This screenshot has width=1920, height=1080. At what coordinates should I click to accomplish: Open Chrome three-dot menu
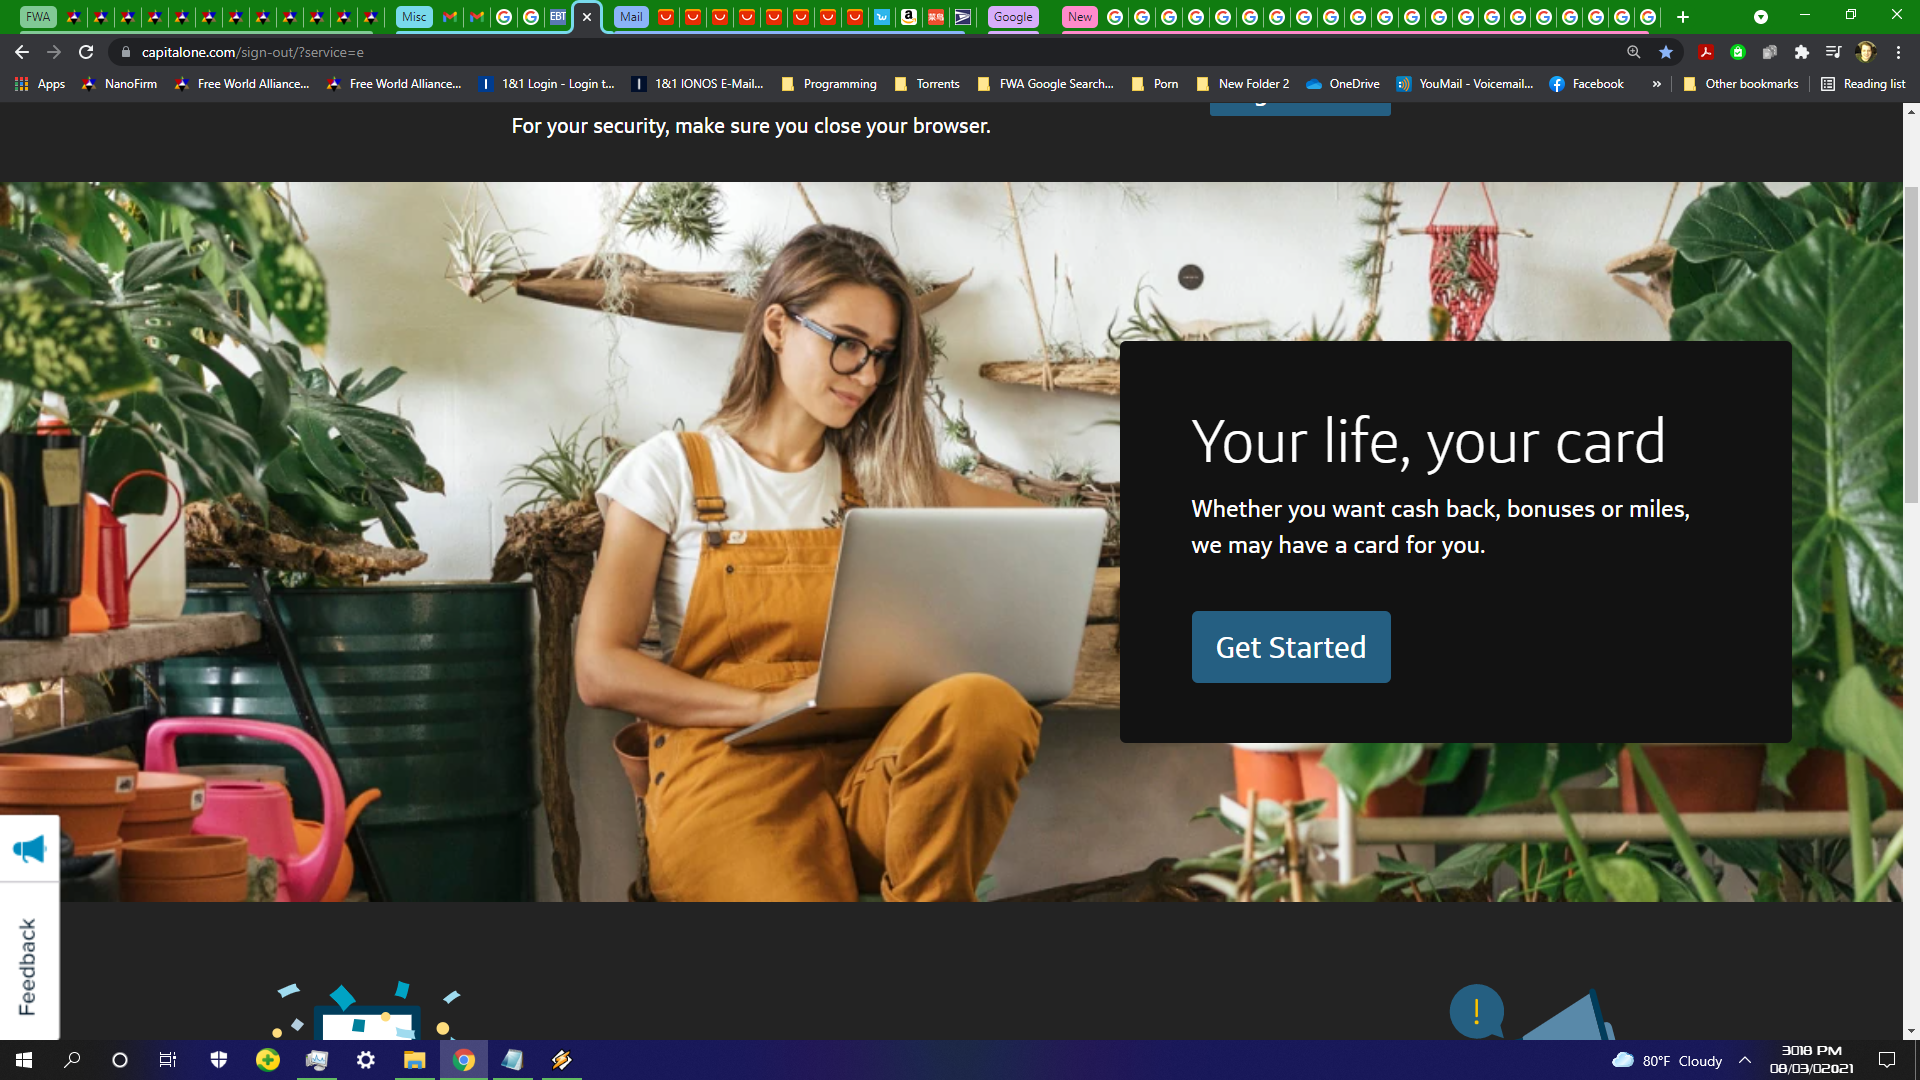1898,52
